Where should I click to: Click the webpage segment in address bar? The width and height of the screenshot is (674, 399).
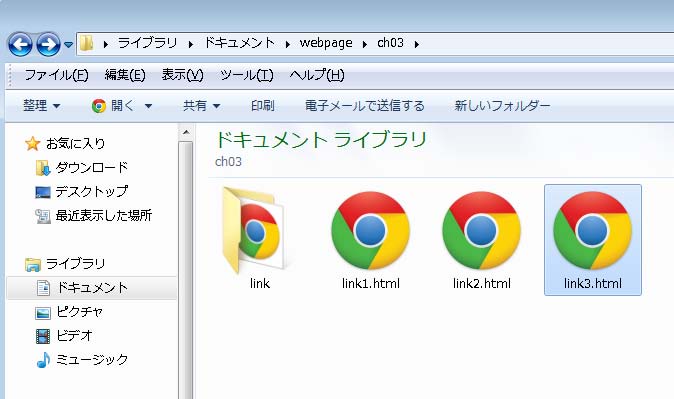(x=326, y=43)
